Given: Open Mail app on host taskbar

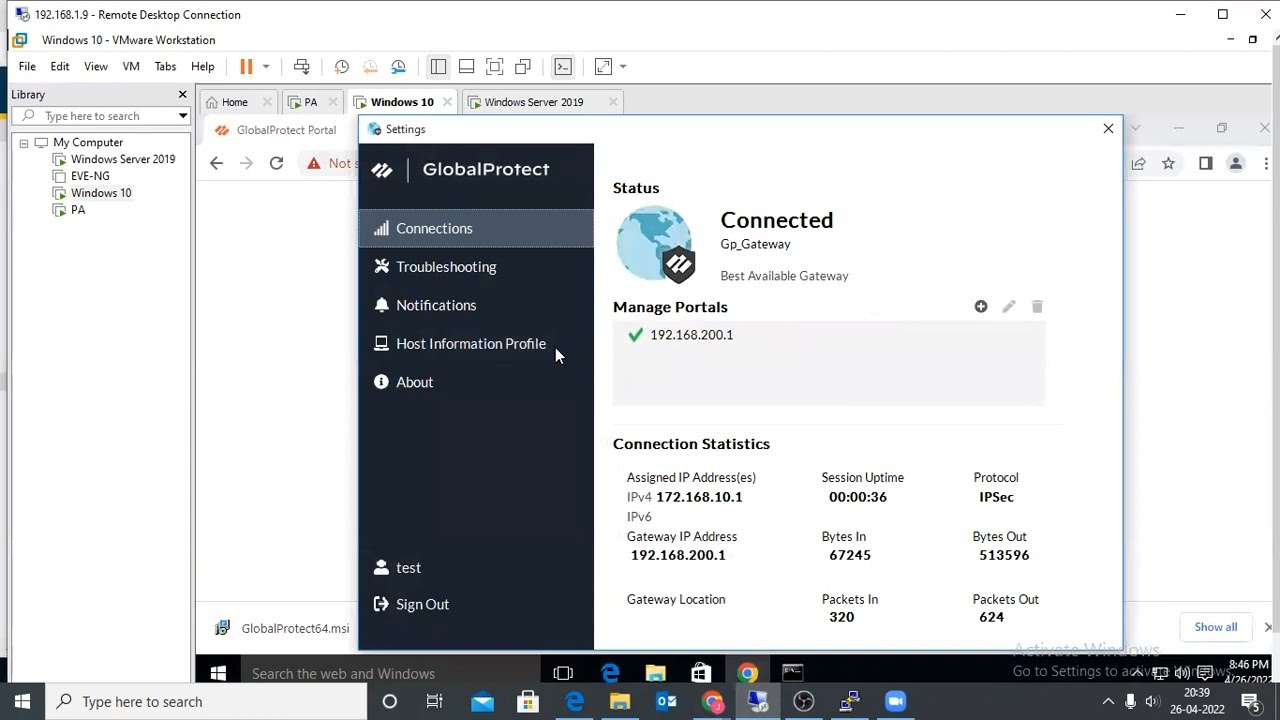Looking at the screenshot, I should pyautogui.click(x=483, y=702).
